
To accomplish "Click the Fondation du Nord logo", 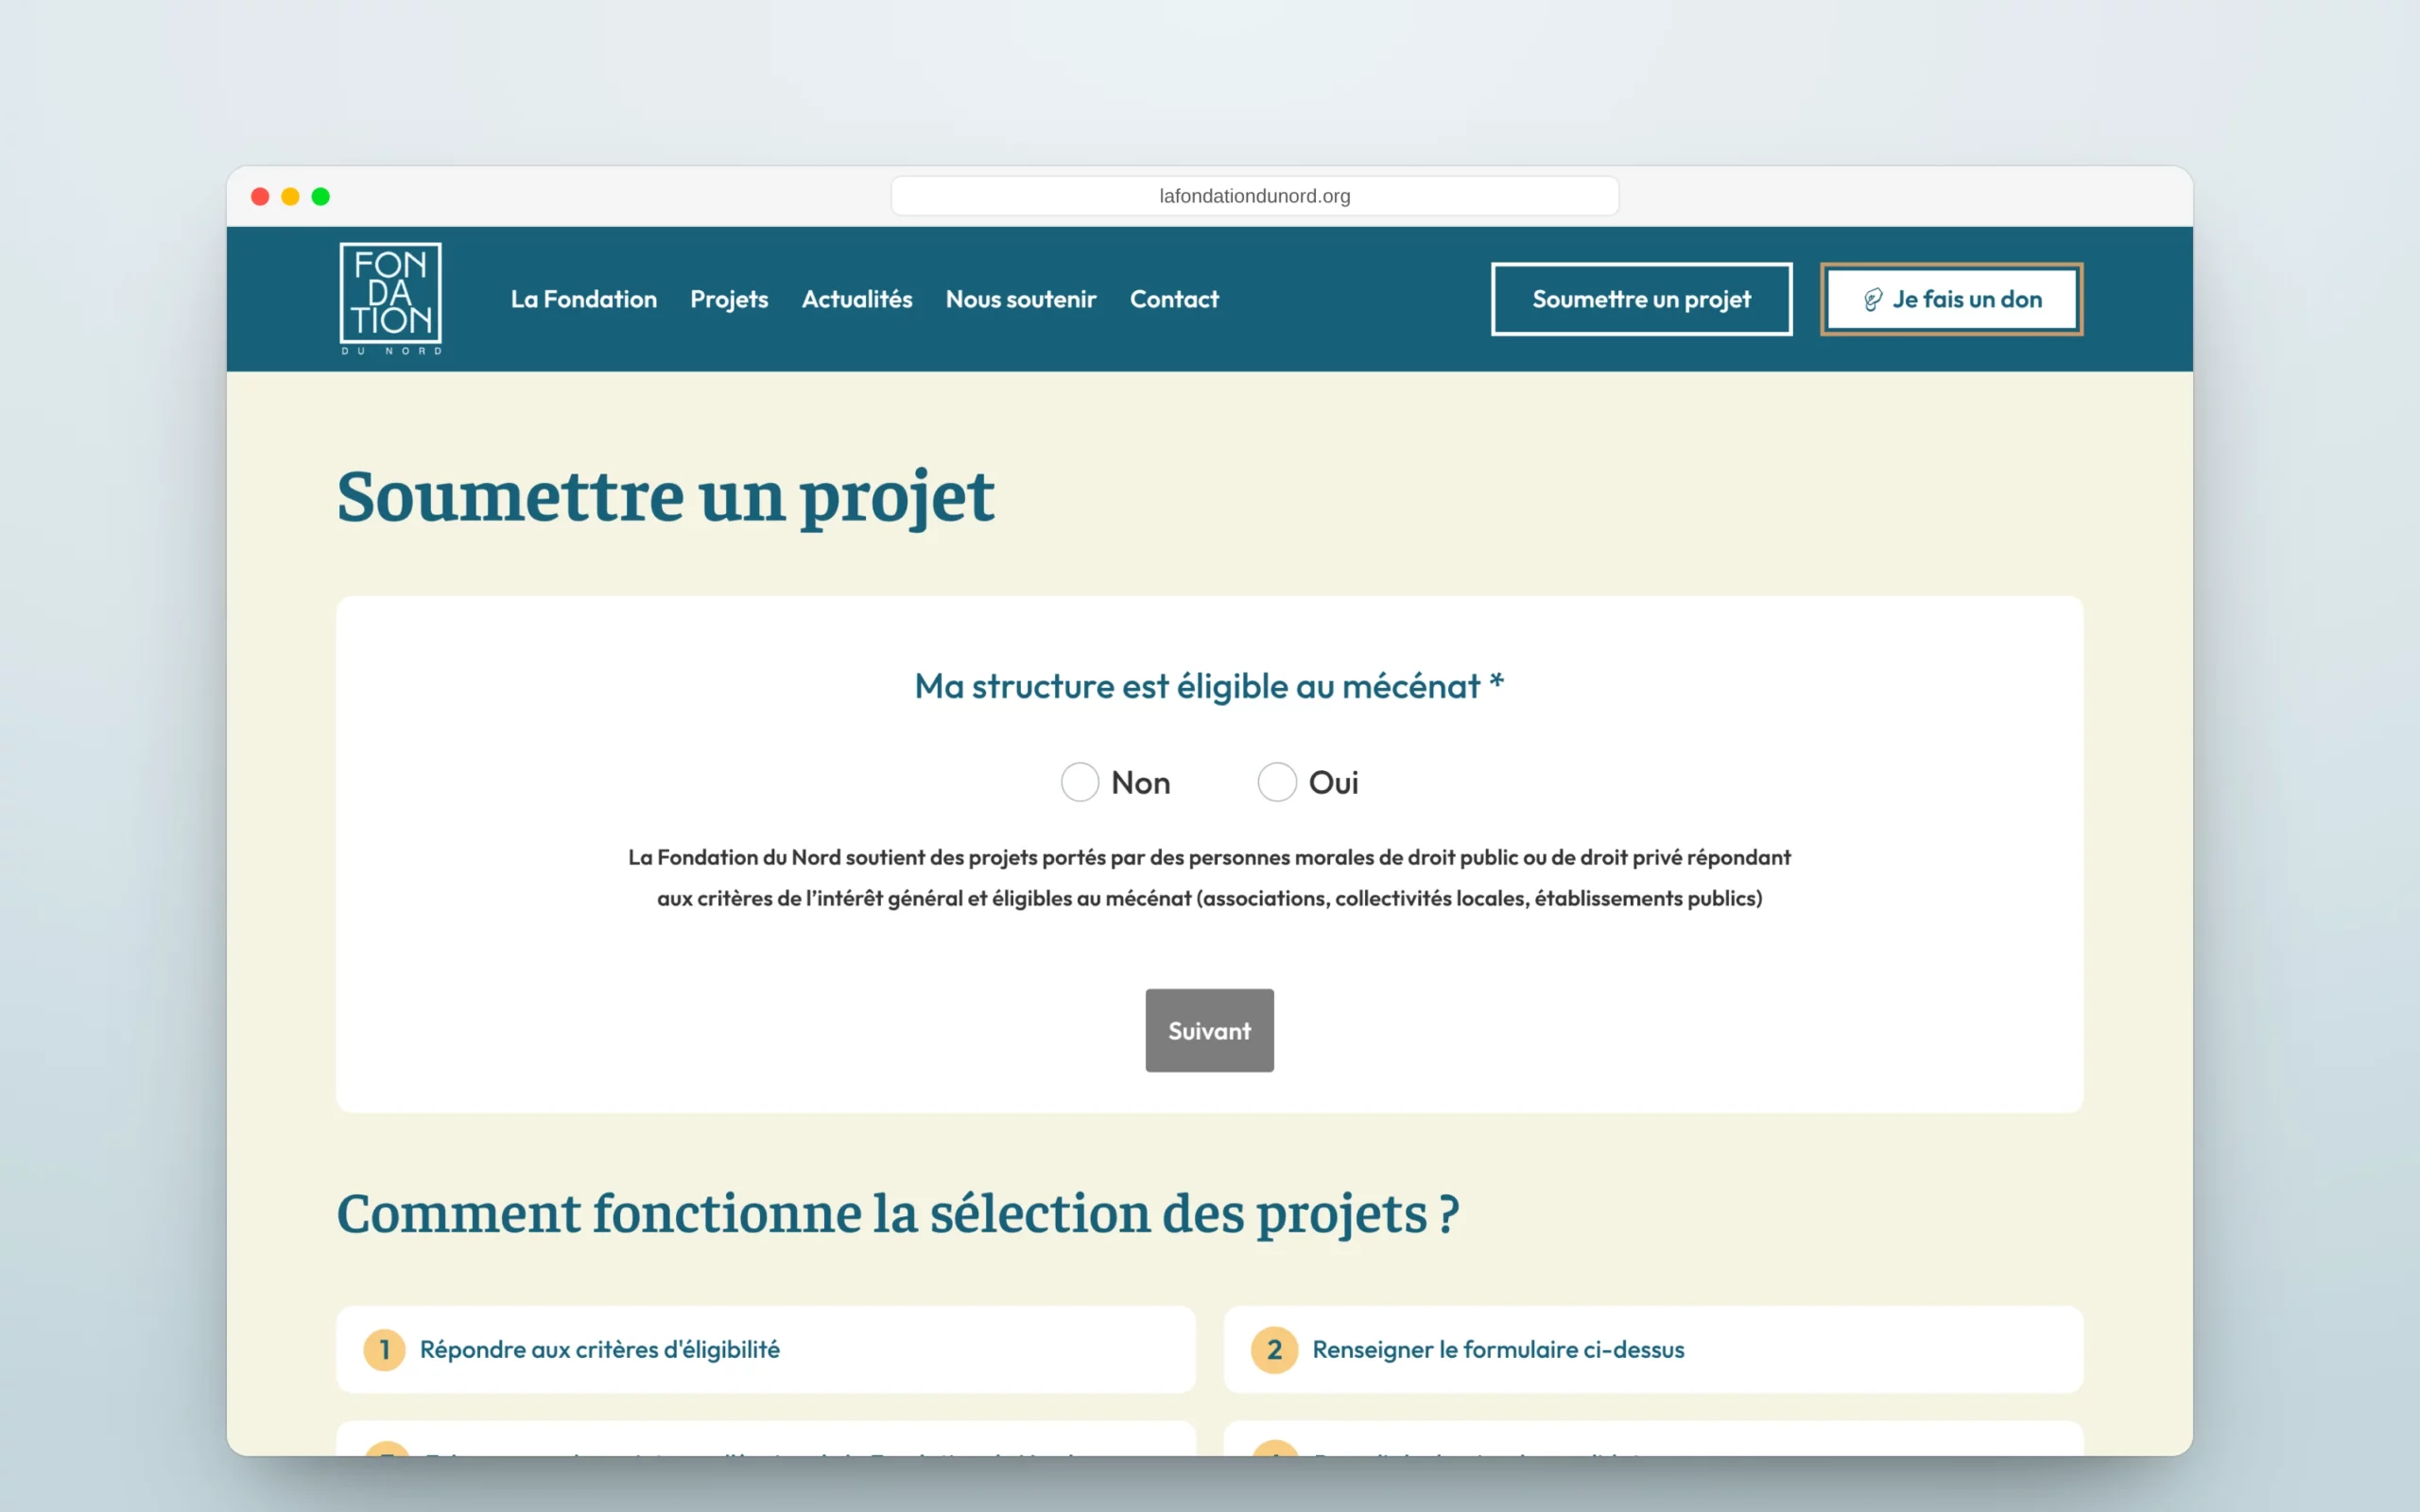I will (390, 298).
